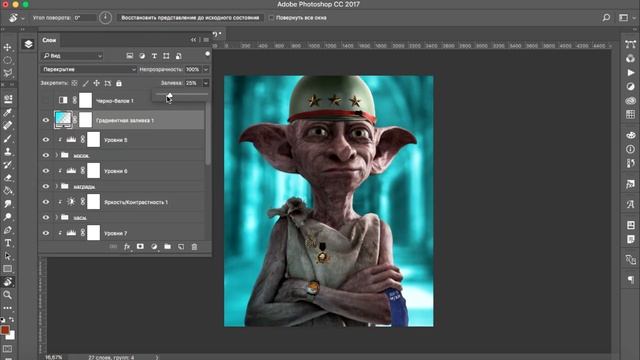Select the Clone Stamp tool

point(7,151)
